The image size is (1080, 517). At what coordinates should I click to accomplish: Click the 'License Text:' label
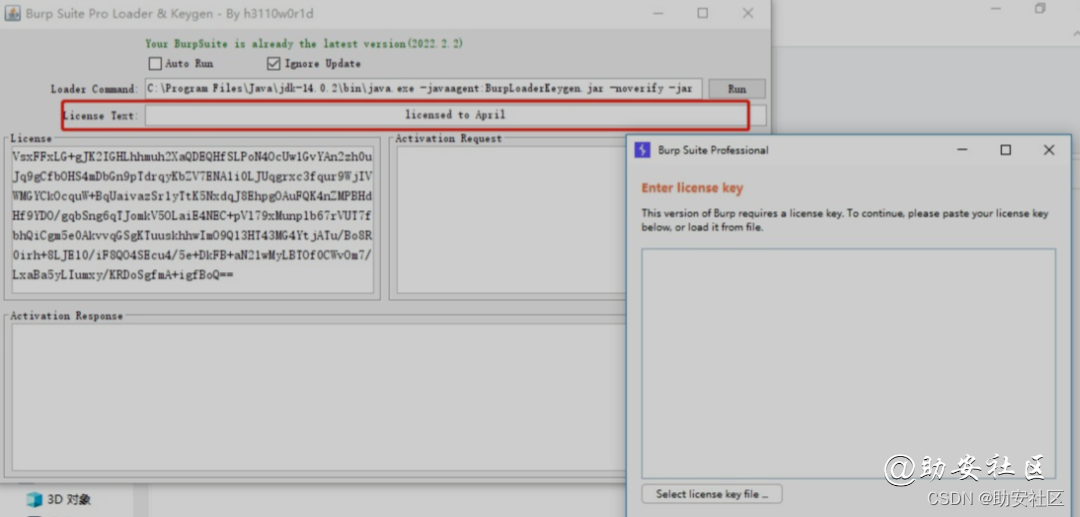[101, 116]
